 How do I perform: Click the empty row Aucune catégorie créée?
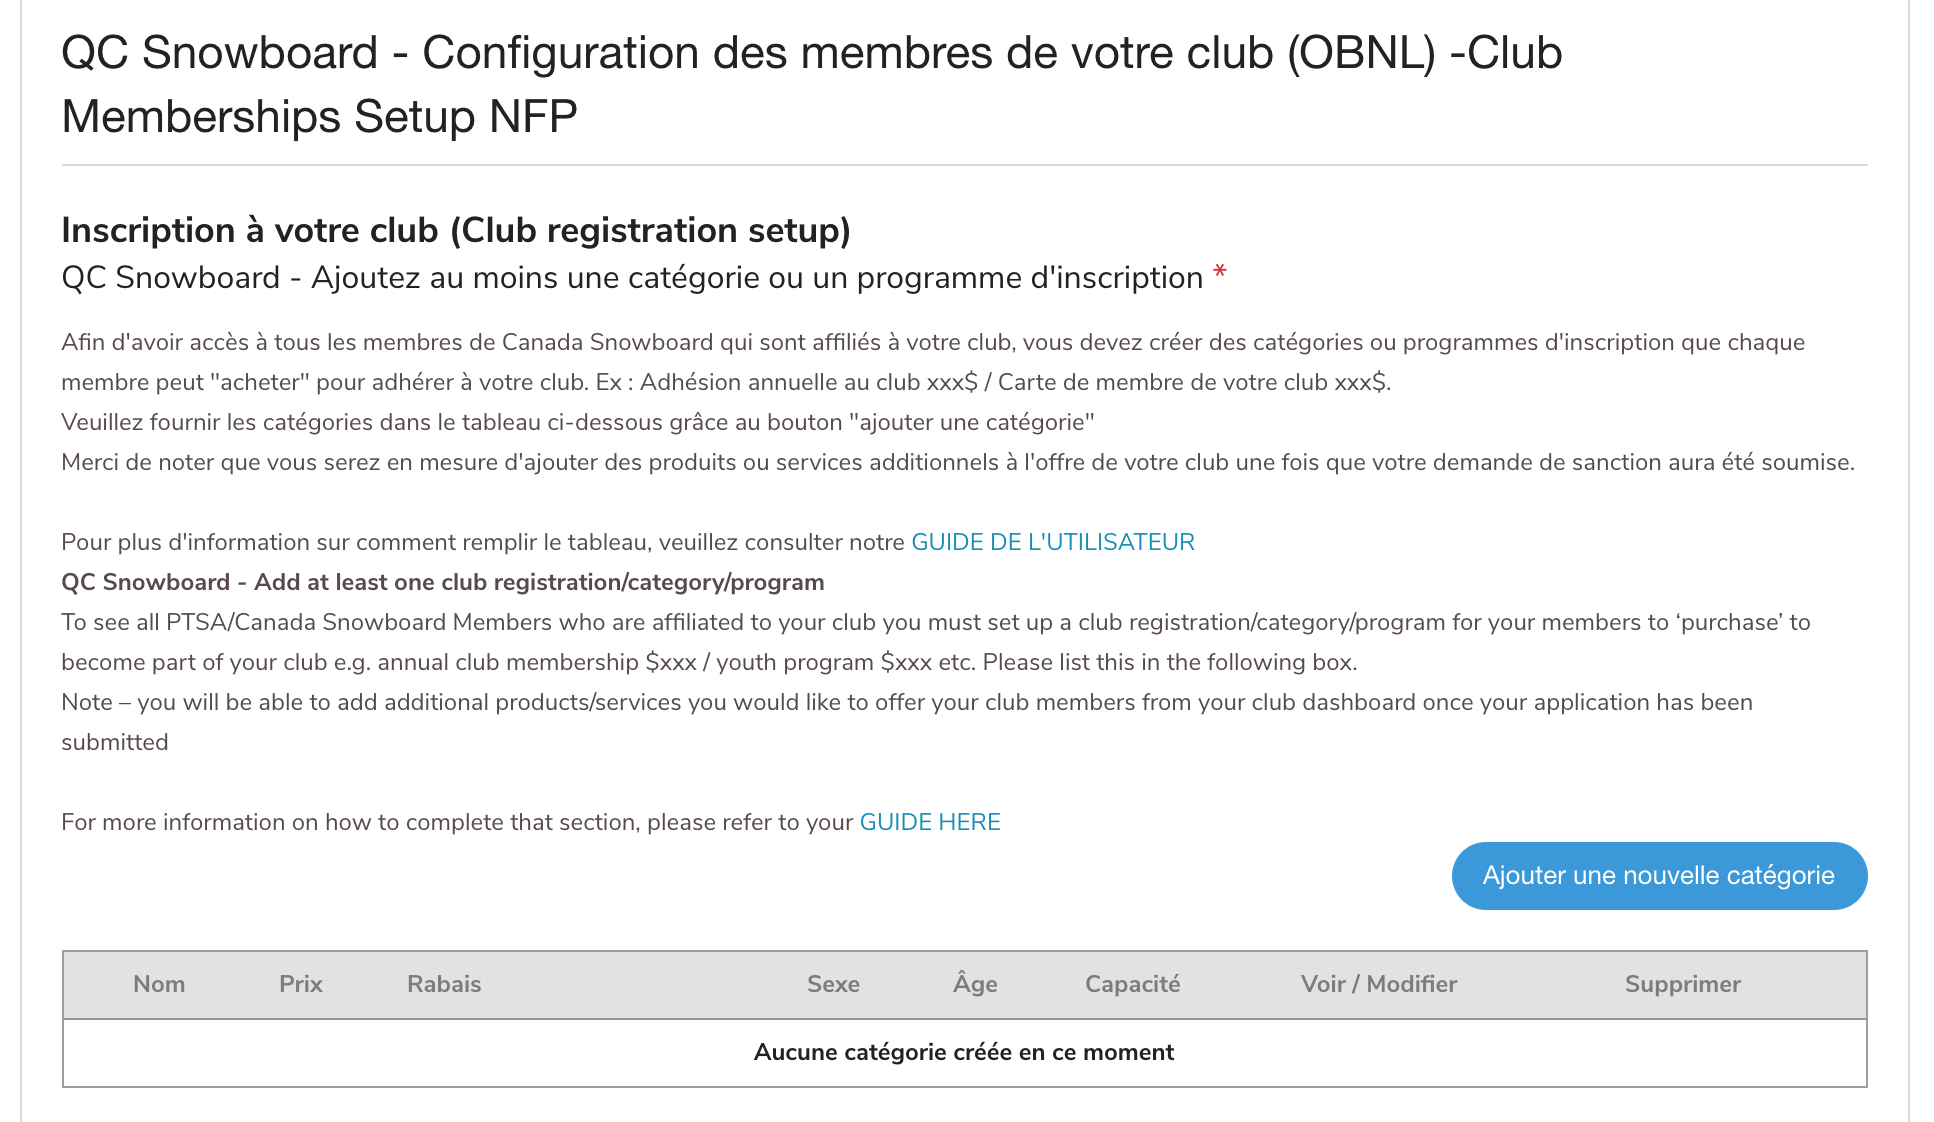(x=964, y=1053)
